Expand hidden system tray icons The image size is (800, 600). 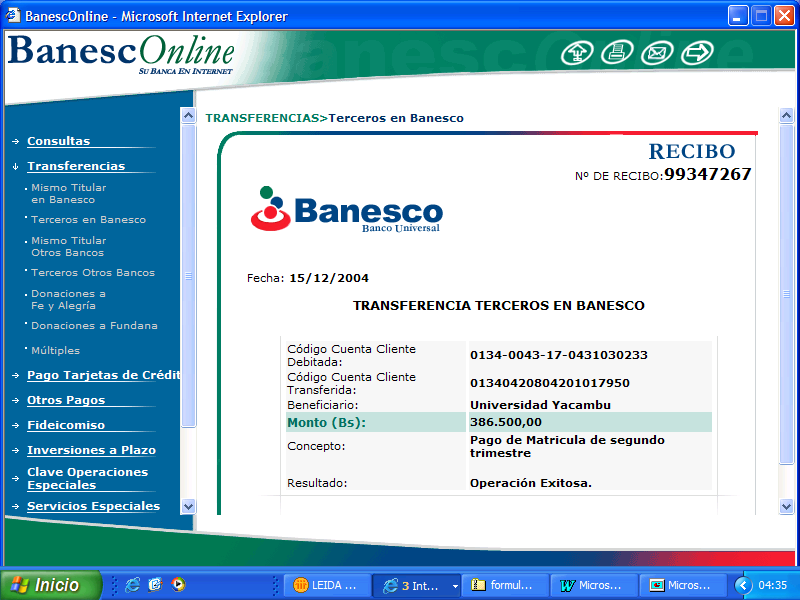pos(743,585)
